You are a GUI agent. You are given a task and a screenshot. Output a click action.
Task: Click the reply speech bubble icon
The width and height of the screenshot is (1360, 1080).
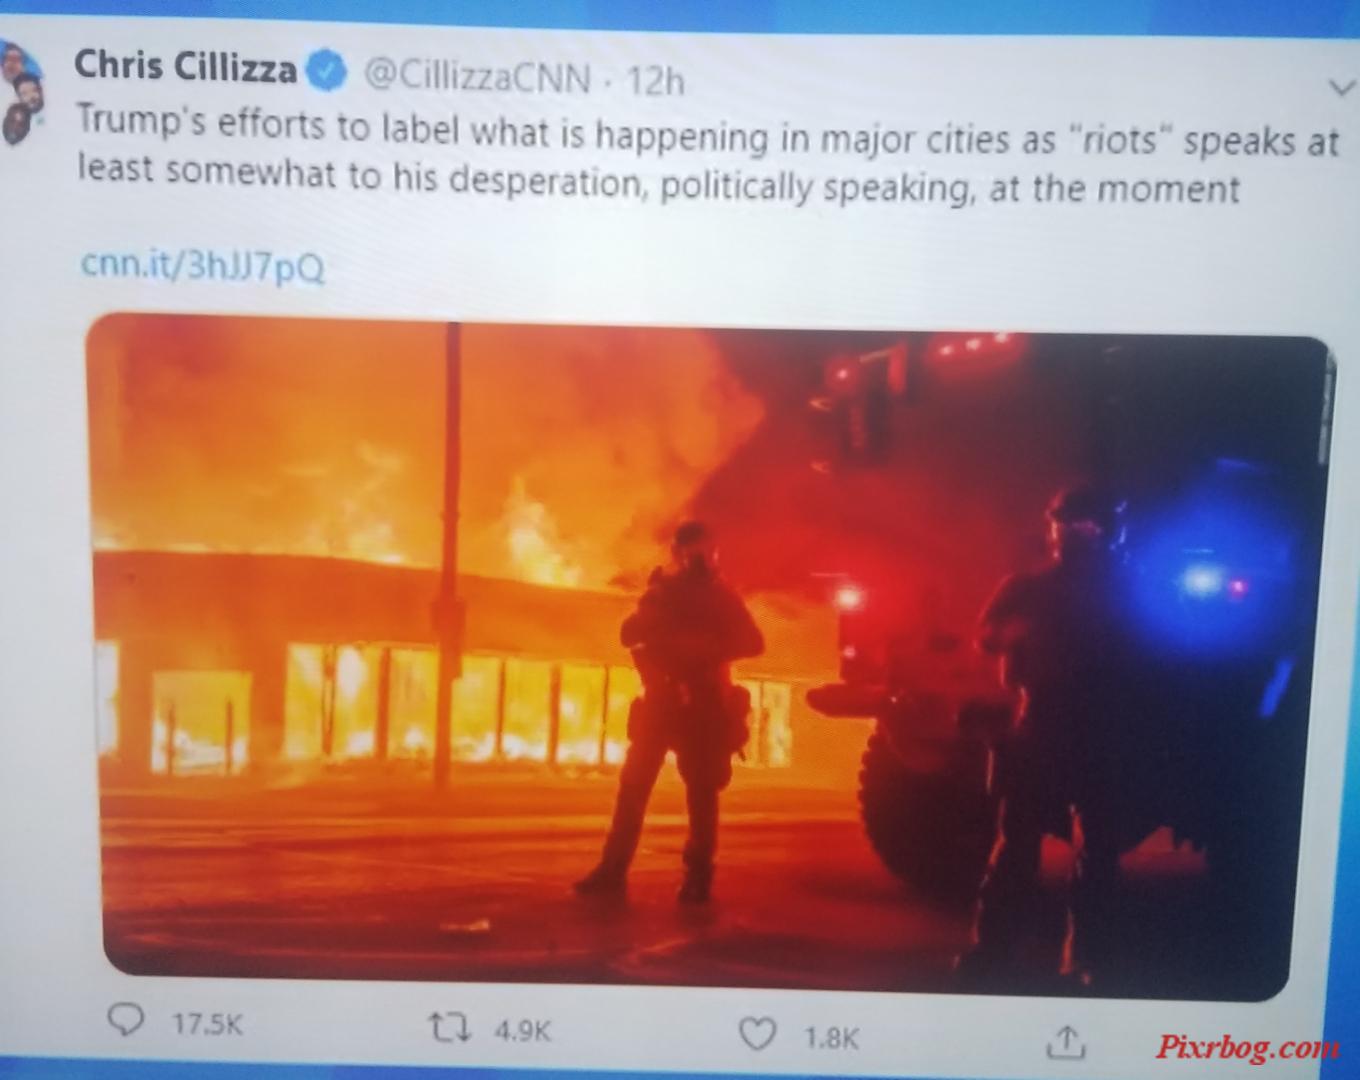click(x=126, y=1019)
